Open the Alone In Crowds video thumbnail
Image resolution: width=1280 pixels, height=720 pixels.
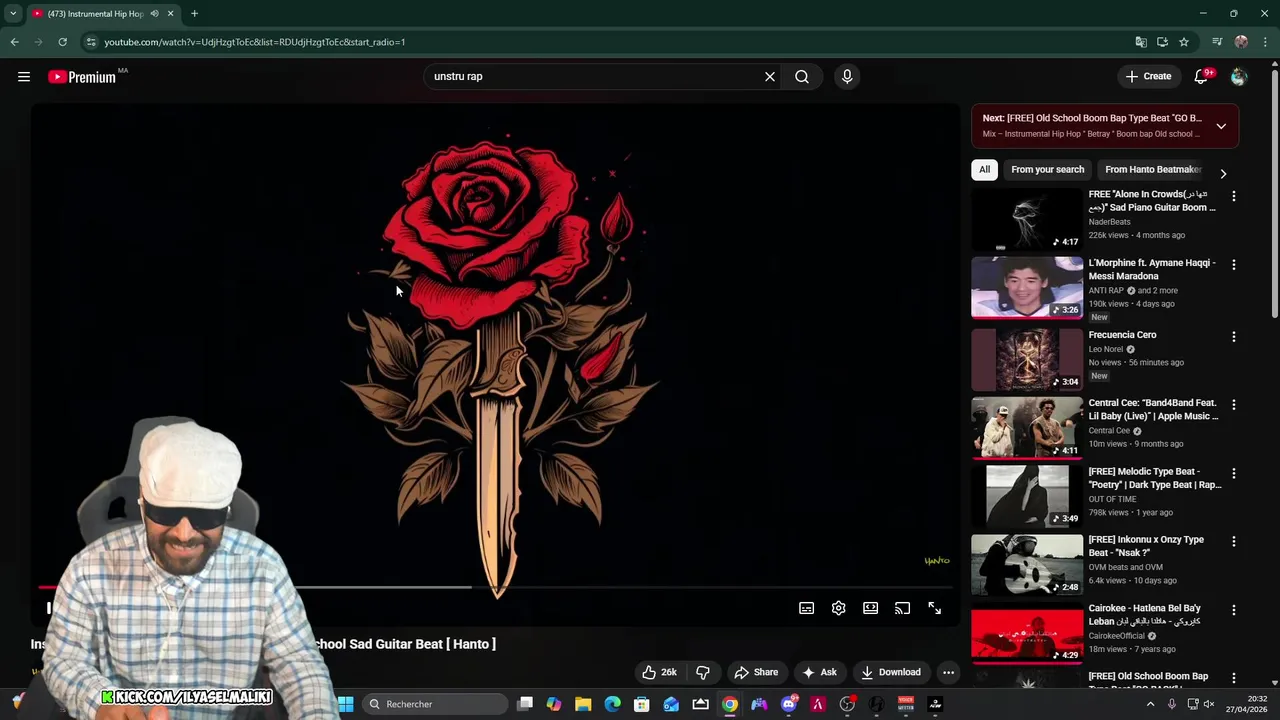(1027, 219)
